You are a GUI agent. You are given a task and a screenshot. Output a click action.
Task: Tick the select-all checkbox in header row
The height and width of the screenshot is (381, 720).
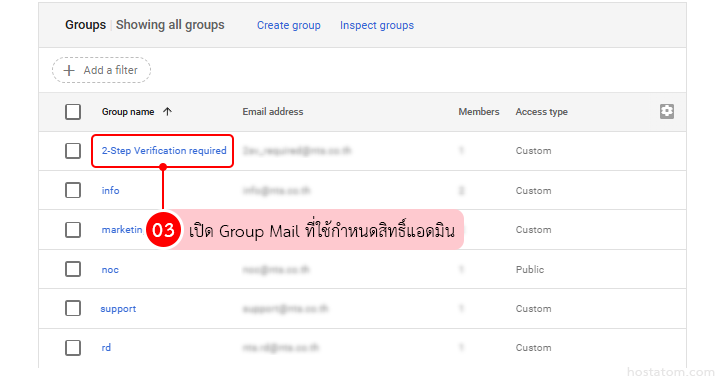73,112
